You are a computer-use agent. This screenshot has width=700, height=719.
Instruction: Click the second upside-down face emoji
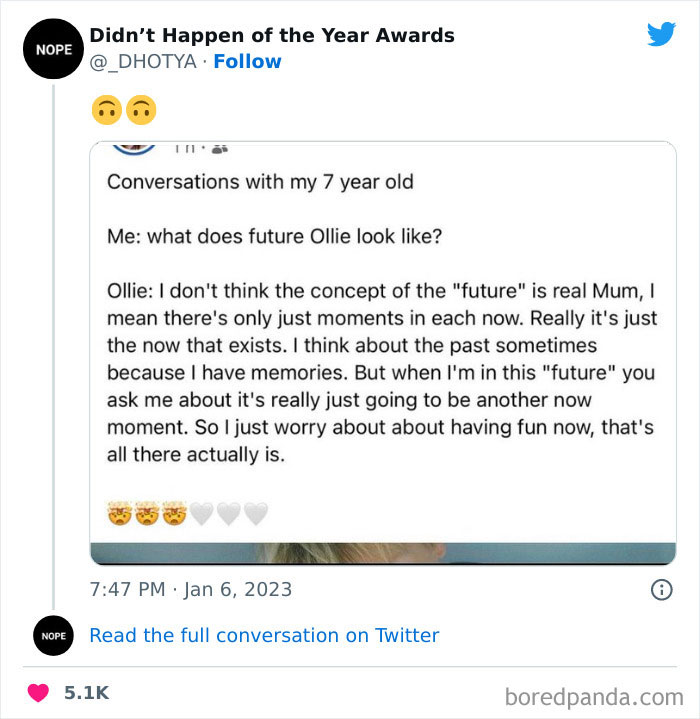tap(141, 110)
